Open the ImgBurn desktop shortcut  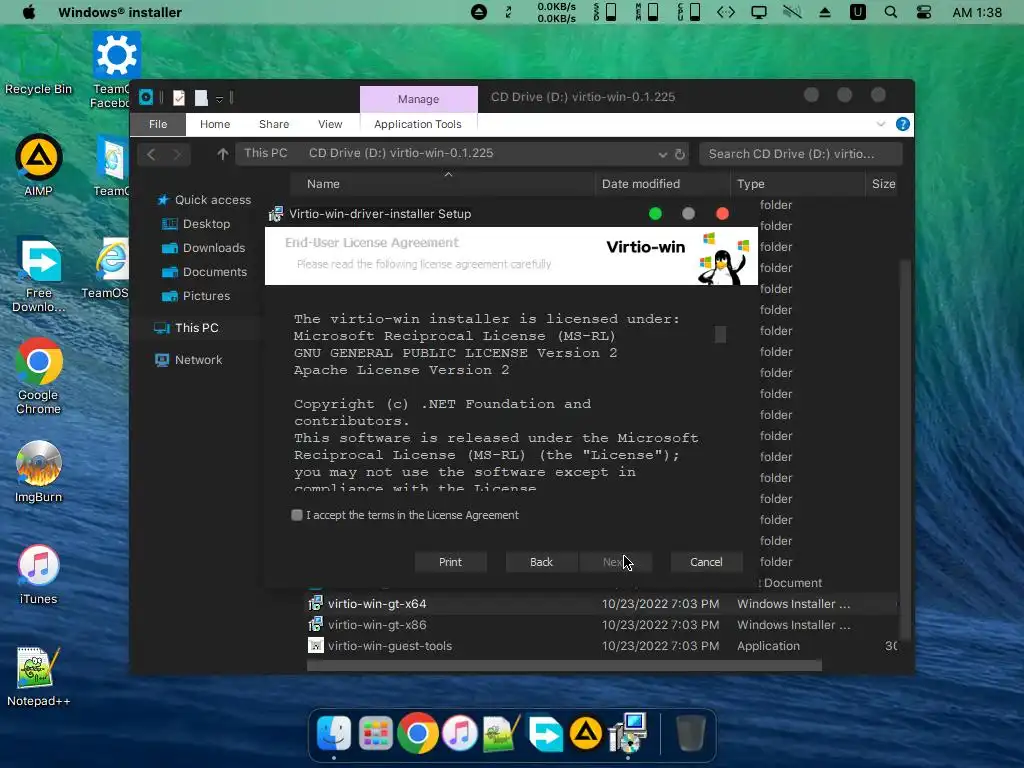click(39, 472)
